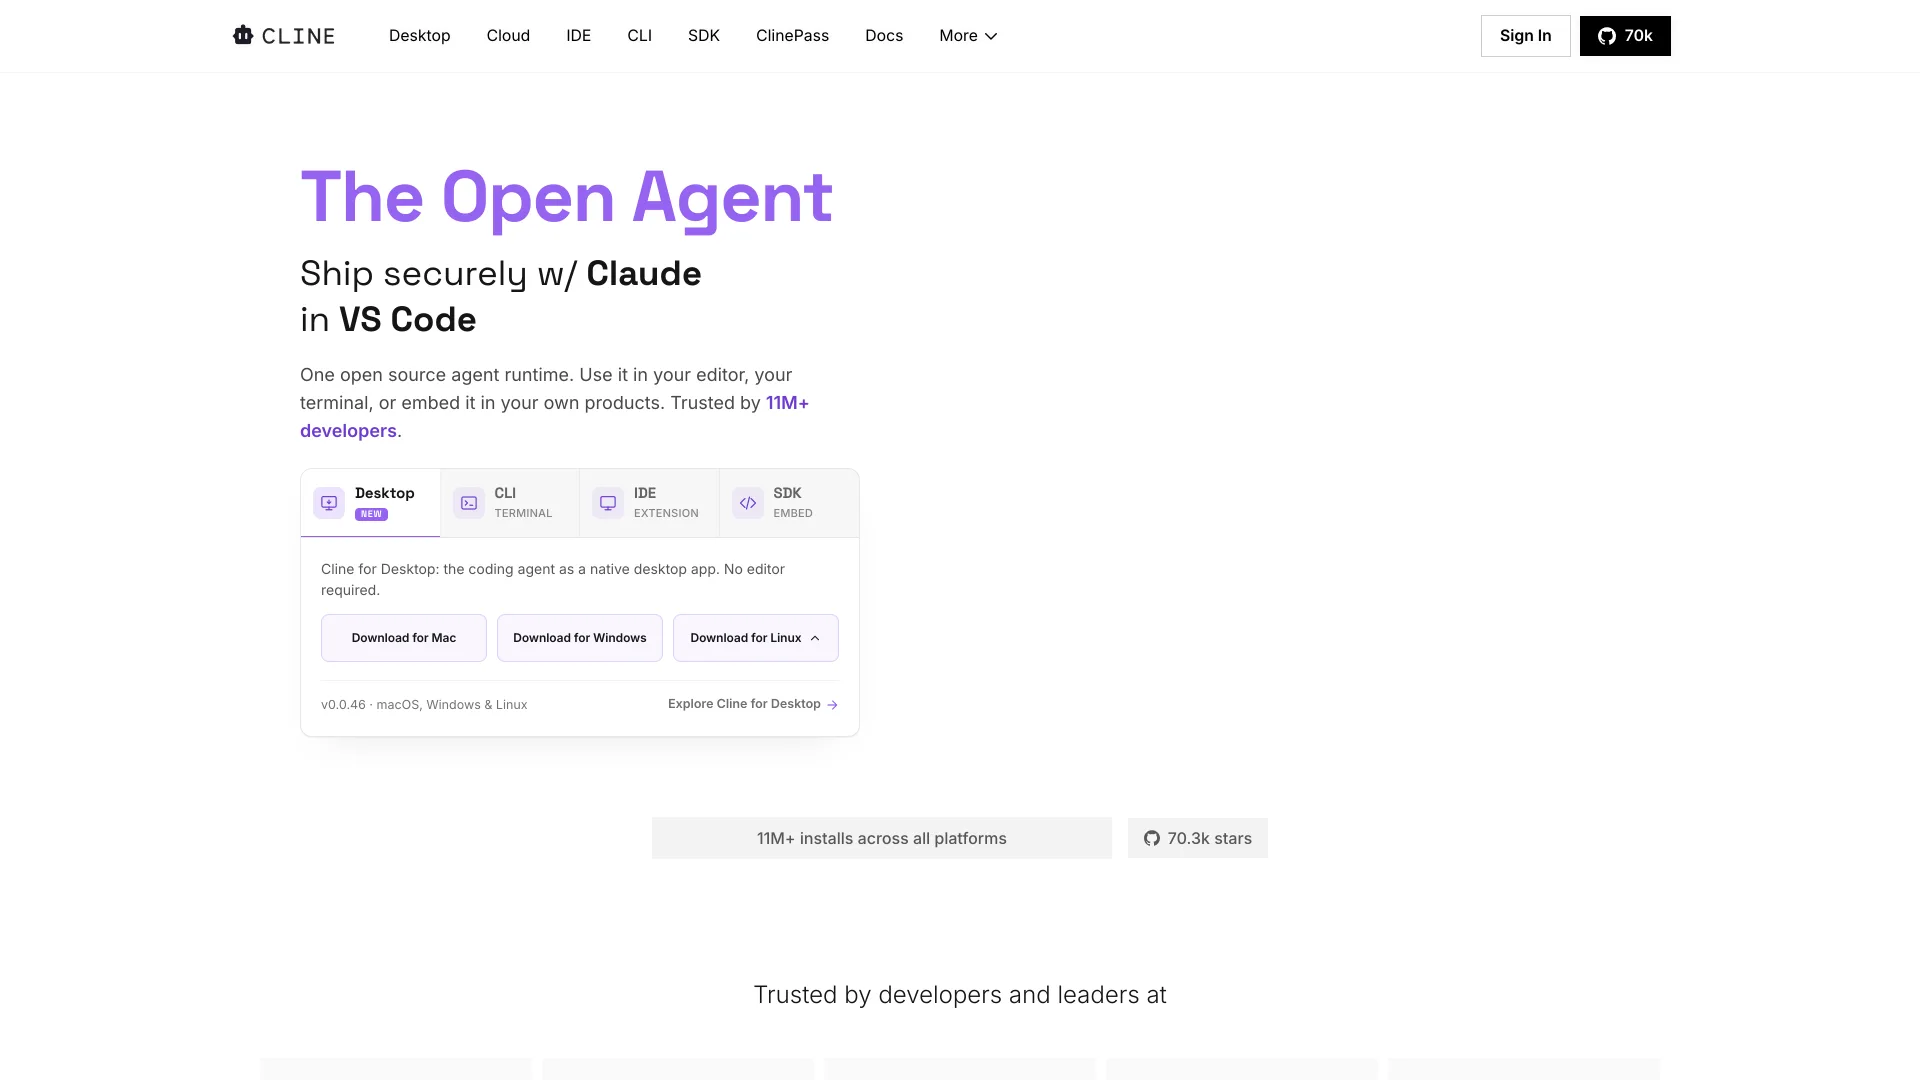Select the Desktop tab label

pyautogui.click(x=385, y=493)
